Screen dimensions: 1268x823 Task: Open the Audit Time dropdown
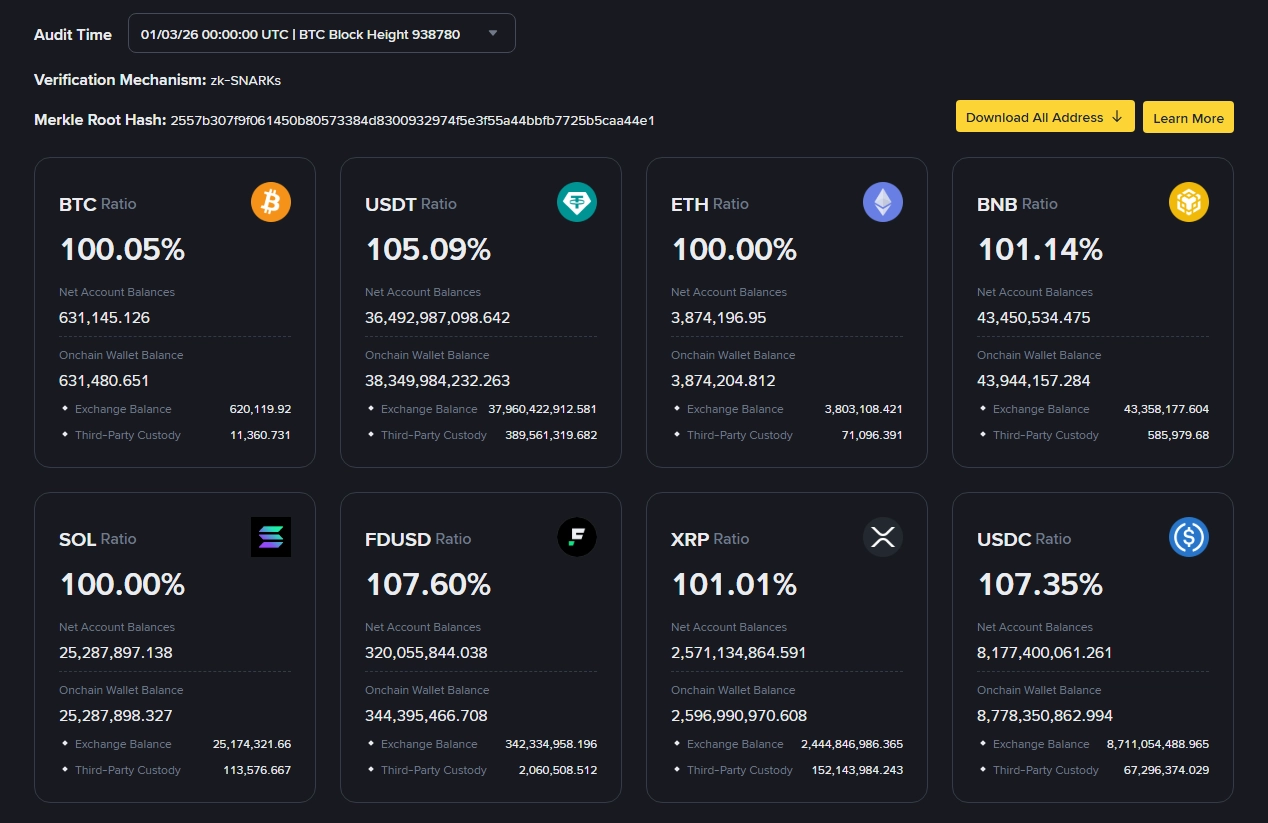click(x=320, y=34)
